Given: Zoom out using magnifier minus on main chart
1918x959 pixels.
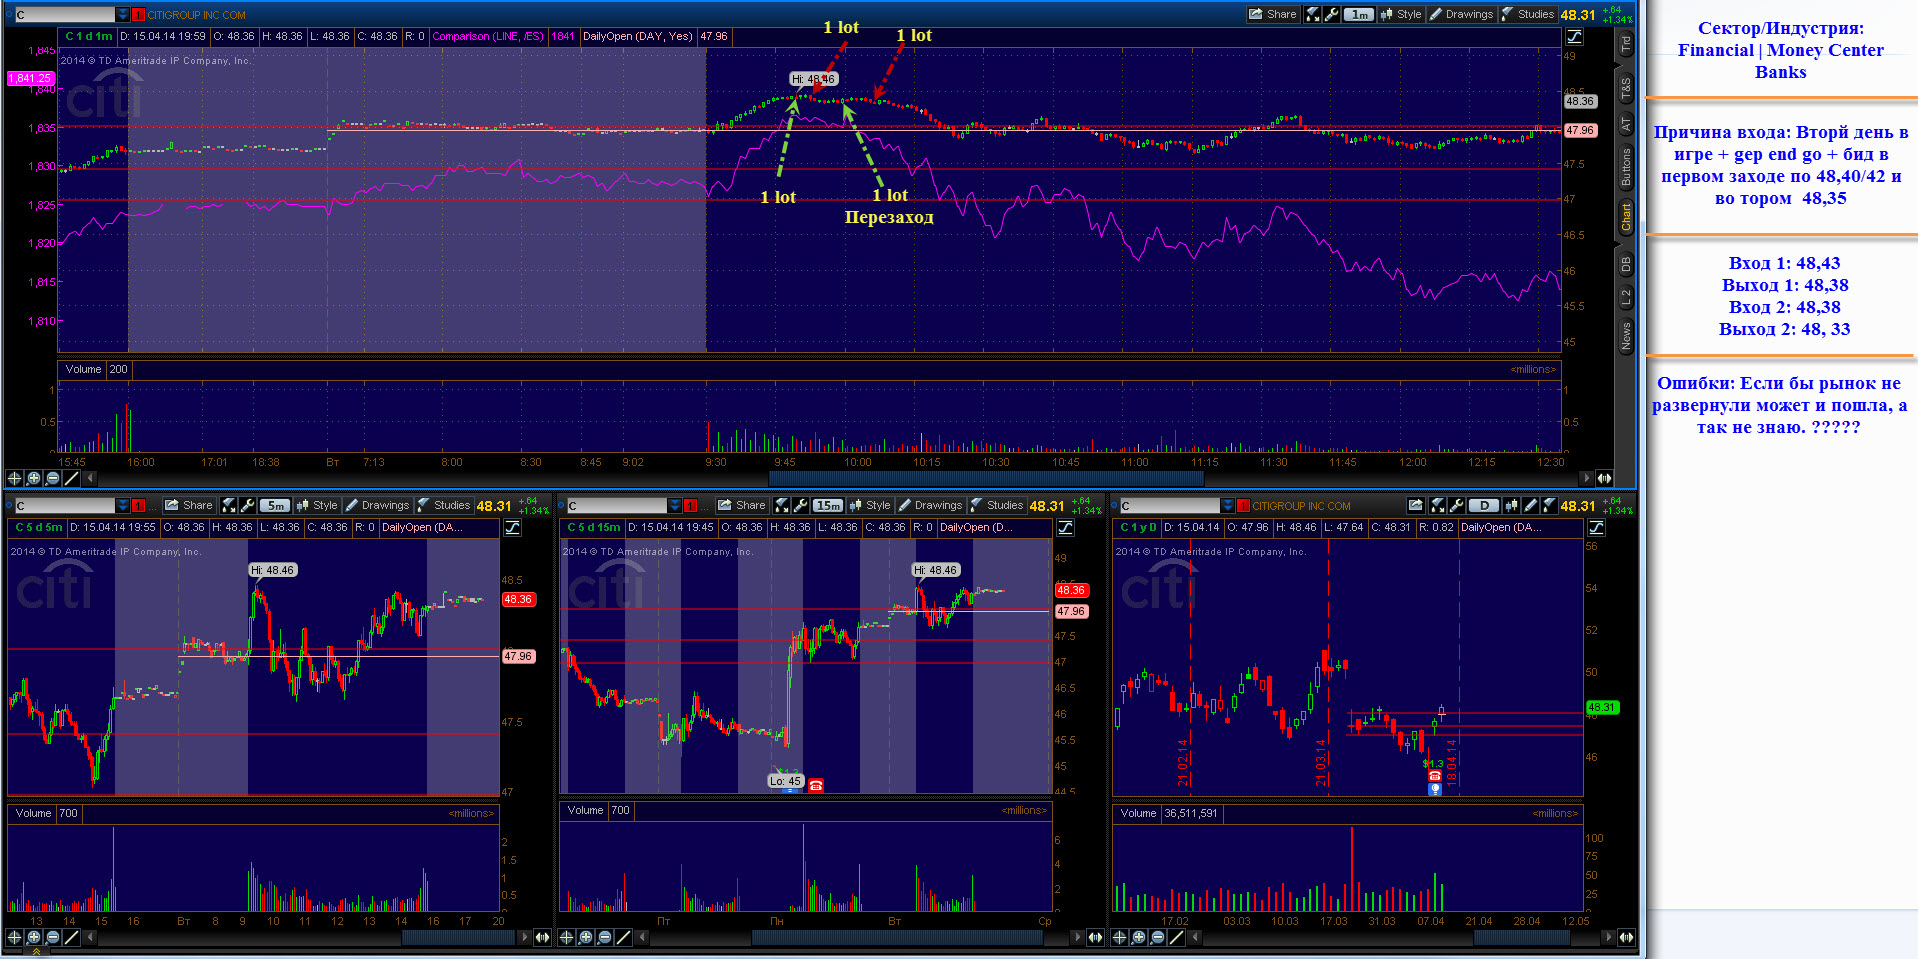Looking at the screenshot, I should [53, 478].
